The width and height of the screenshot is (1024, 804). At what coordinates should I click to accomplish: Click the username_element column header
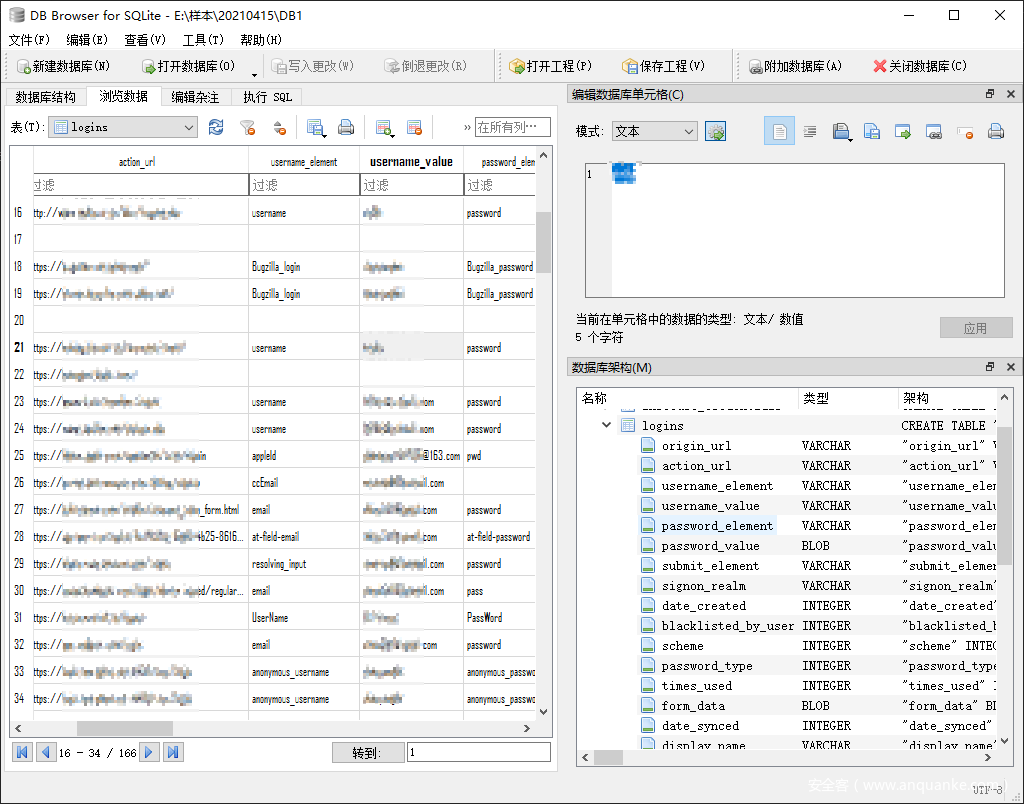point(304,162)
